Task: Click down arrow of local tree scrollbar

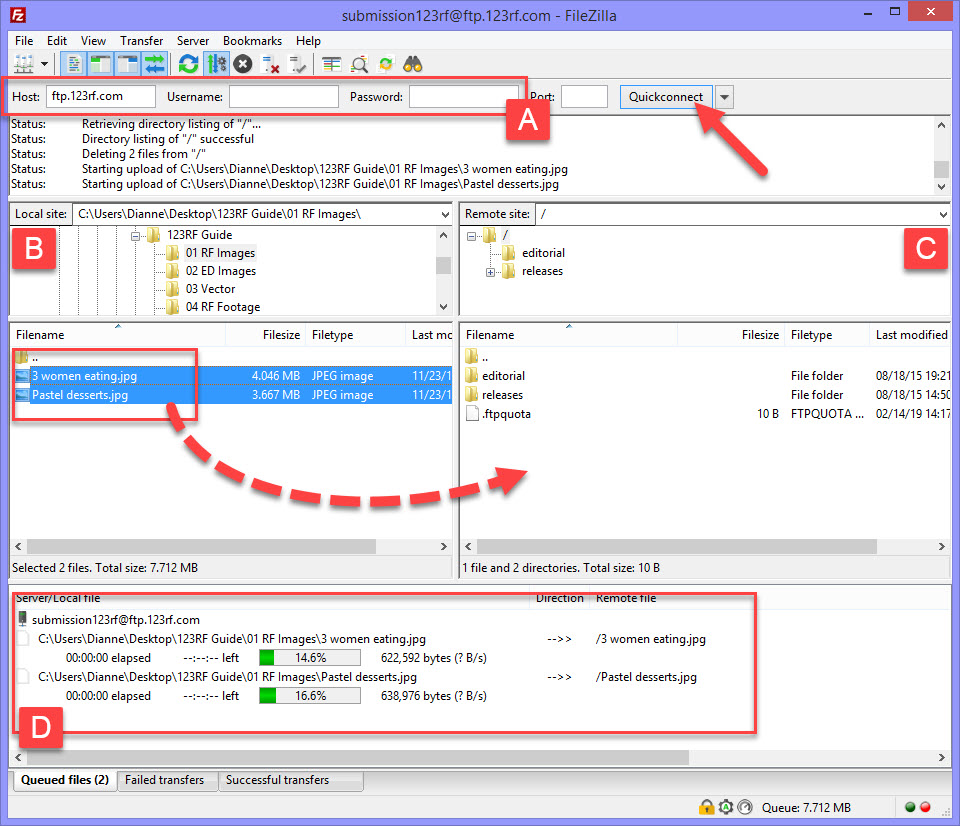Action: (x=444, y=307)
